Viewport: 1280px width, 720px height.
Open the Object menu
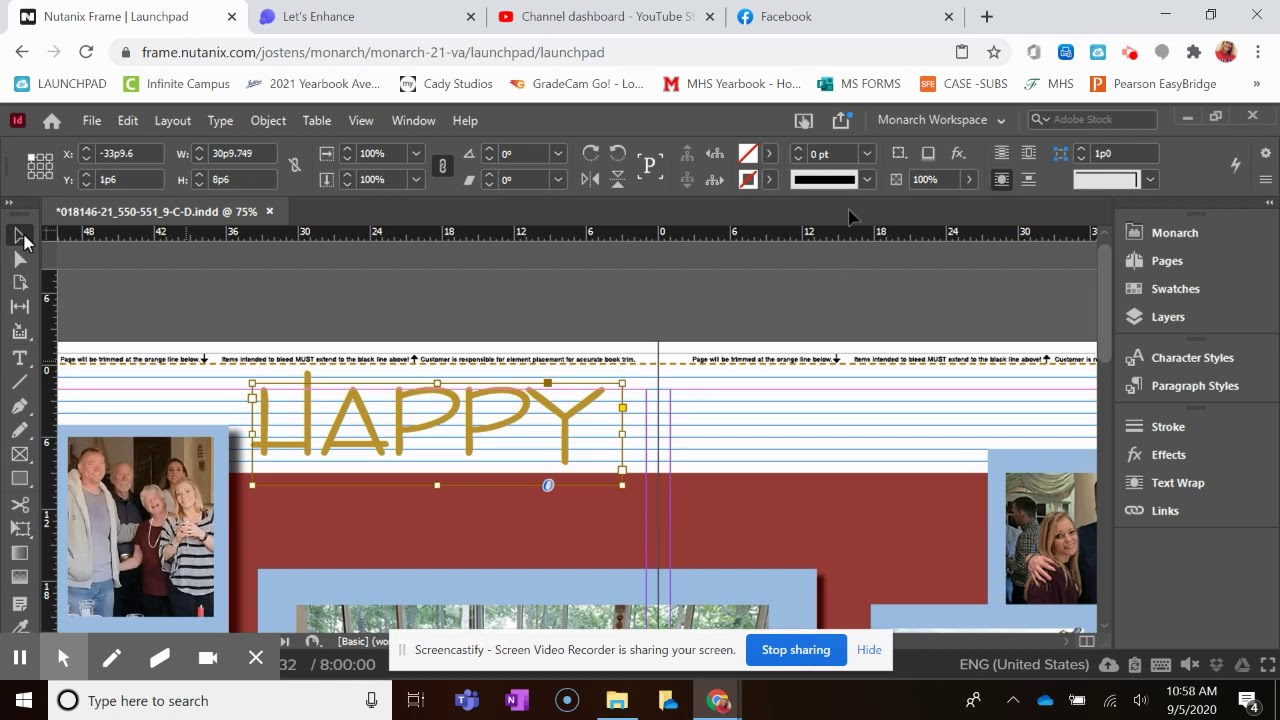268,120
